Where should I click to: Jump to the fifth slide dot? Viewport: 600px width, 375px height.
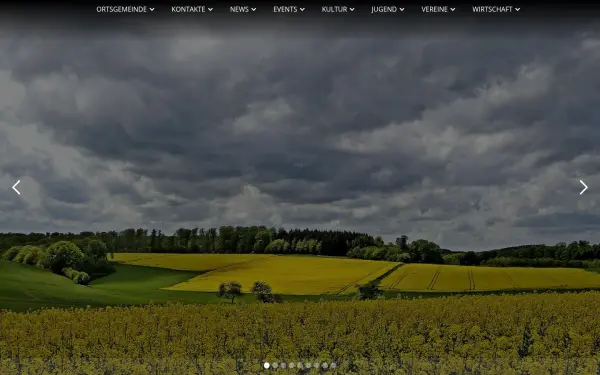click(x=300, y=365)
